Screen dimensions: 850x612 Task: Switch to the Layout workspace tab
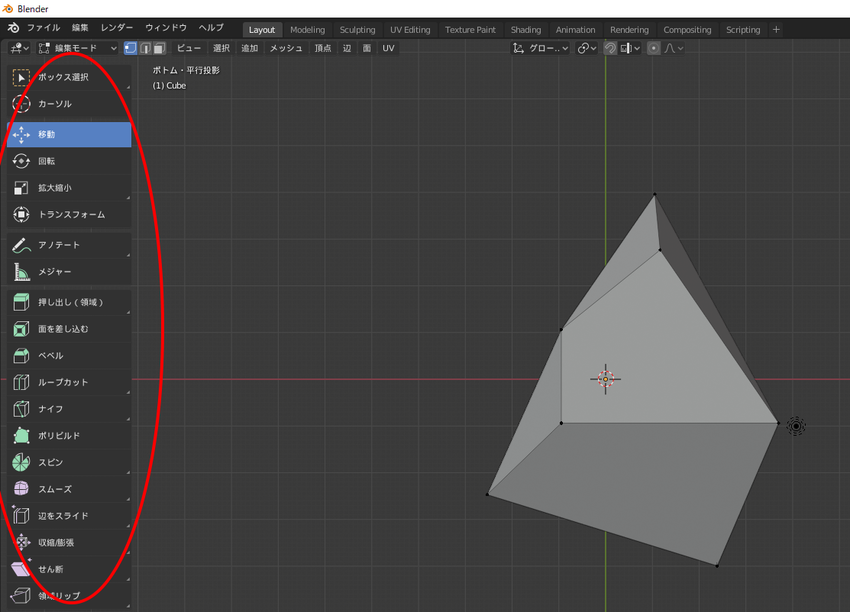pos(262,30)
